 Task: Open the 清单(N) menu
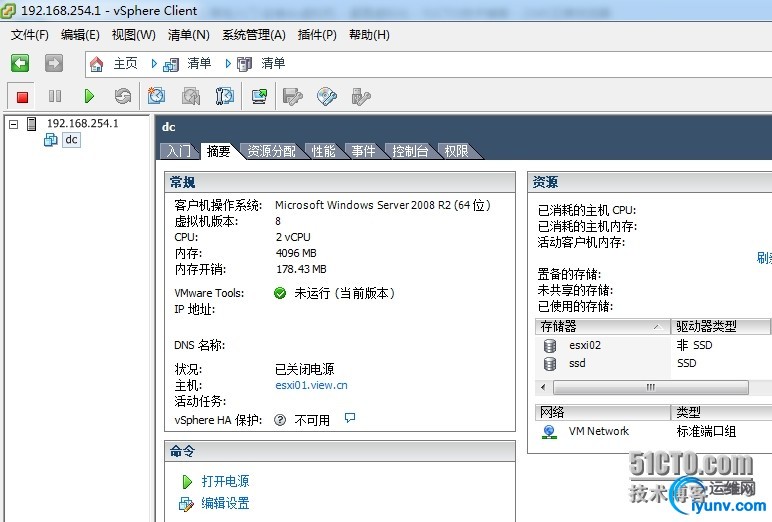[x=189, y=35]
